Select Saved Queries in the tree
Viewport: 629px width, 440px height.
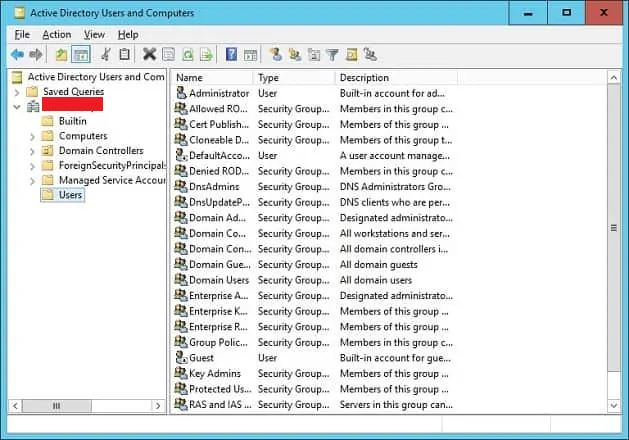(x=73, y=91)
